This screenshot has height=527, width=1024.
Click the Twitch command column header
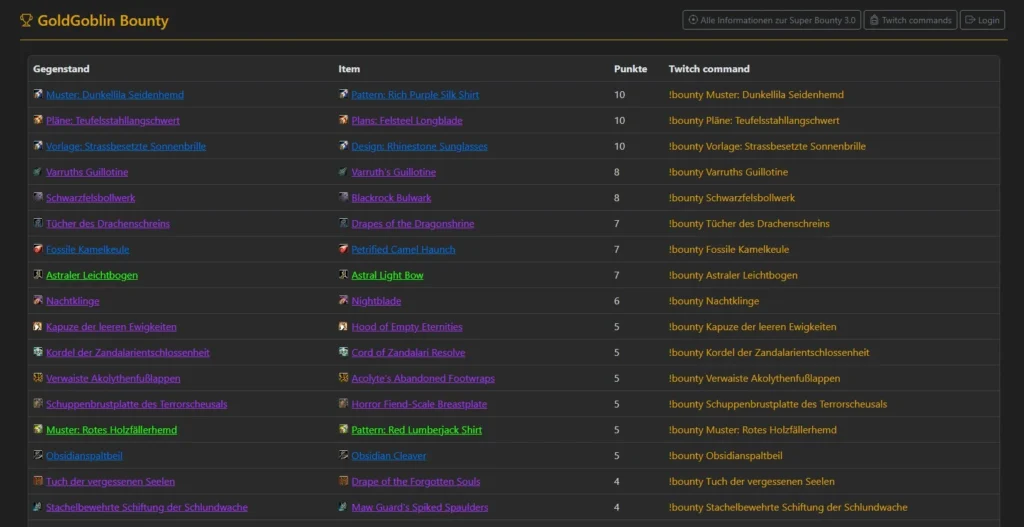(709, 69)
